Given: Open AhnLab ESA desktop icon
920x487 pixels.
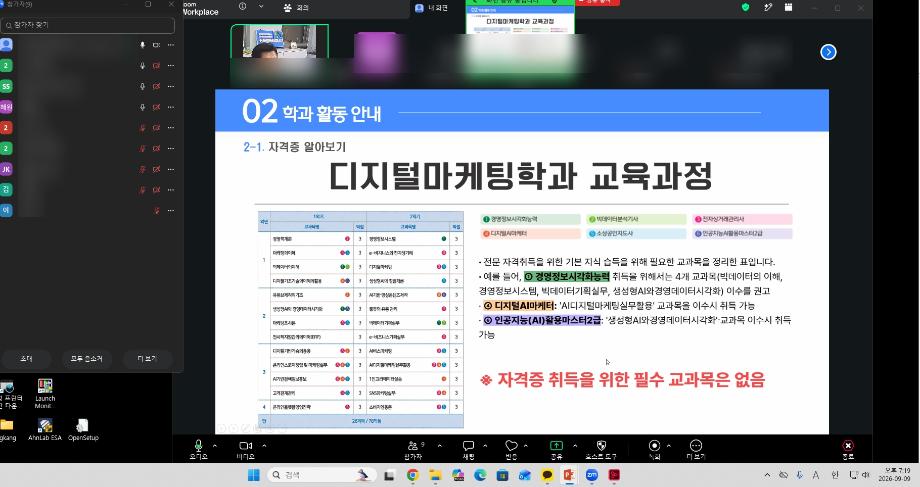Looking at the screenshot, I should tap(45, 429).
